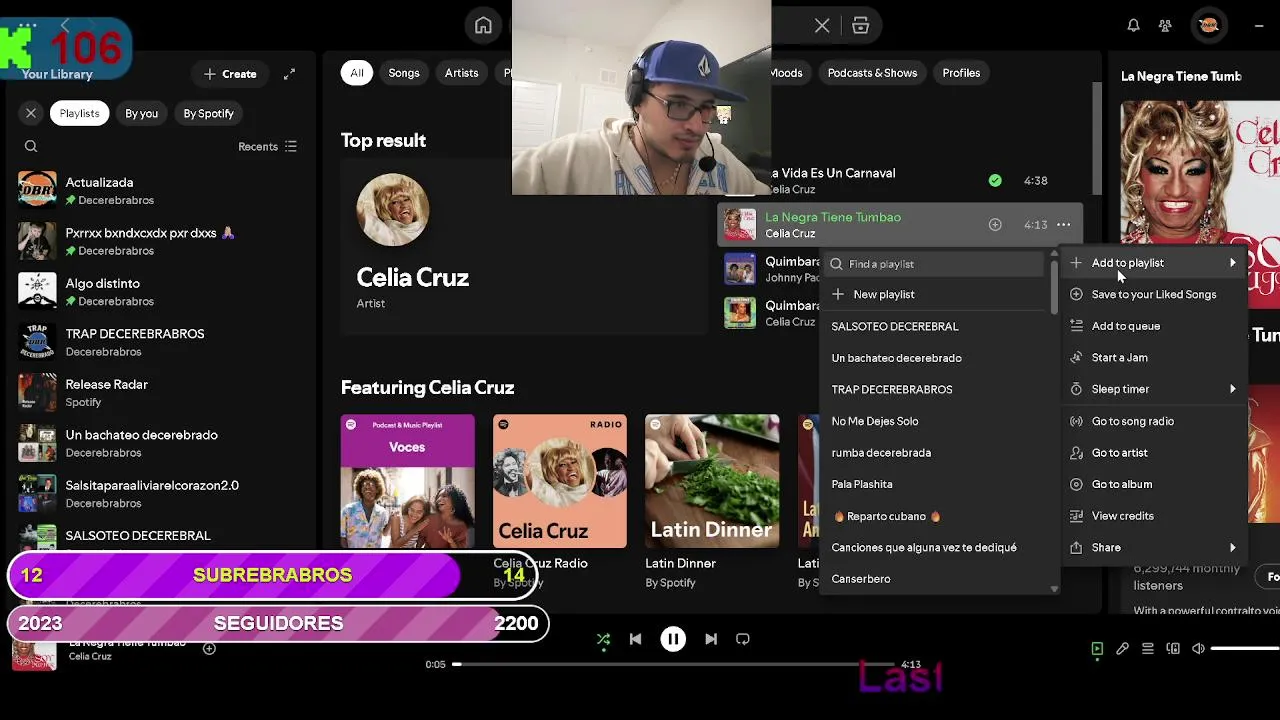
Task: Click the green saved checkmark on La Vida Es Un Carnaval
Action: 995,181
